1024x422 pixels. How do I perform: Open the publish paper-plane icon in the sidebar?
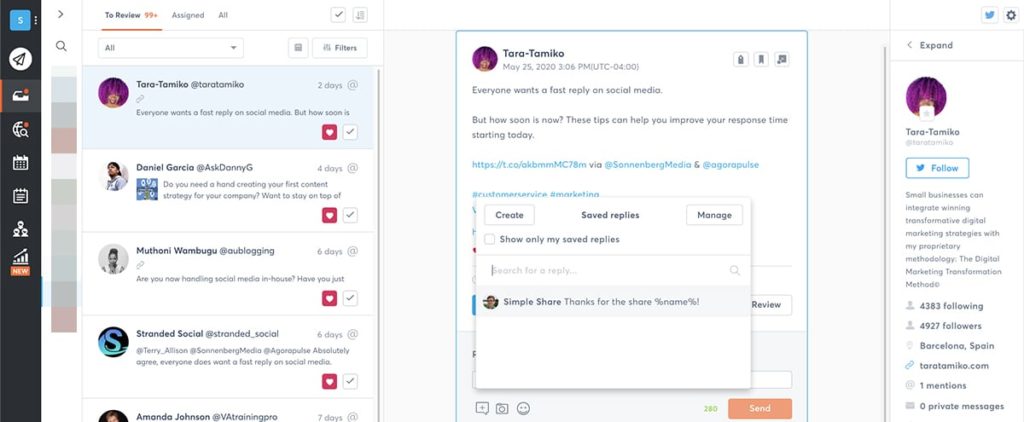click(20, 59)
